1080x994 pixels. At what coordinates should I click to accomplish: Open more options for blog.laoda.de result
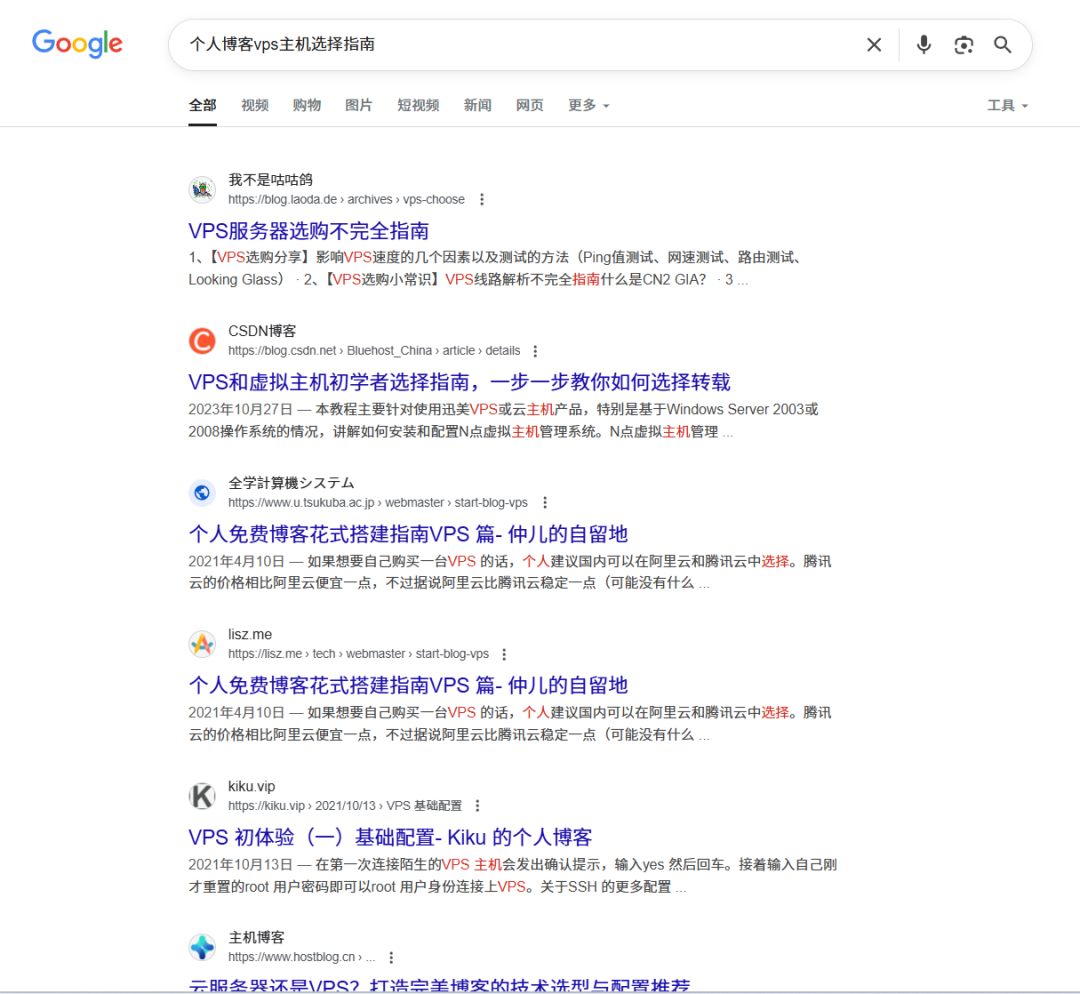pyautogui.click(x=482, y=200)
